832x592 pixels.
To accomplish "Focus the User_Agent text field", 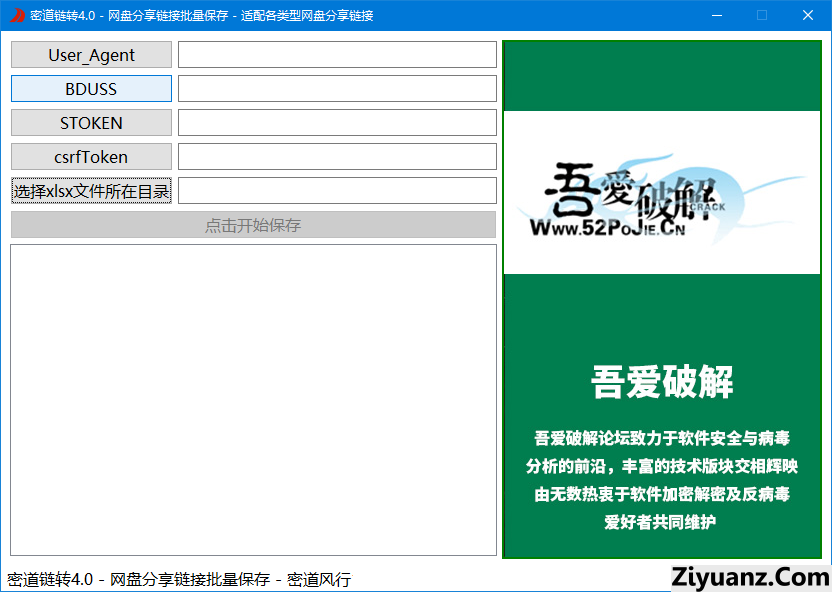I will coord(337,55).
